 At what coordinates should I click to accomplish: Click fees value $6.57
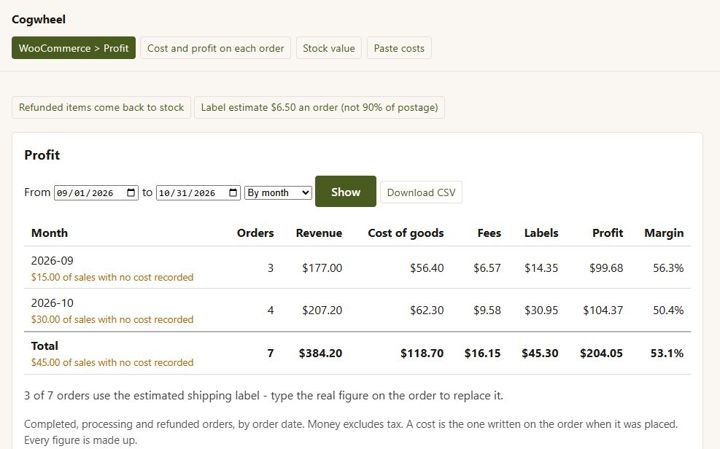click(487, 268)
